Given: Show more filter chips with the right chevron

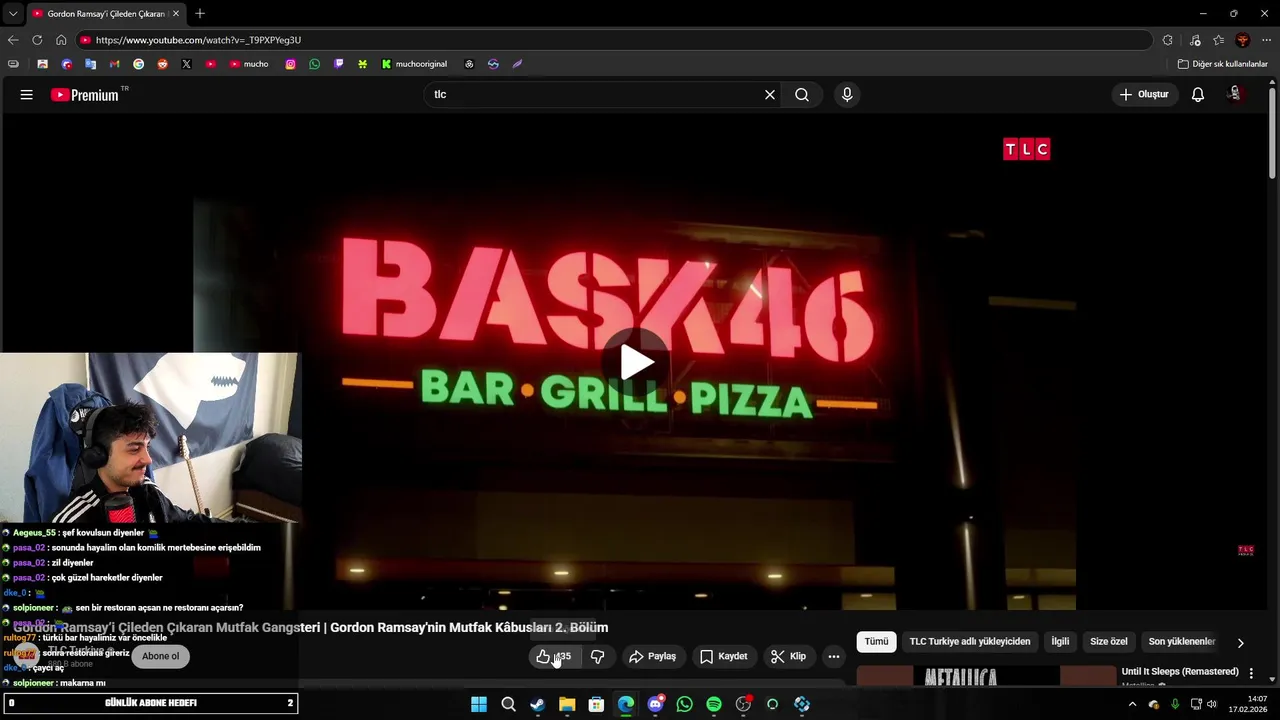Looking at the screenshot, I should click(1240, 642).
